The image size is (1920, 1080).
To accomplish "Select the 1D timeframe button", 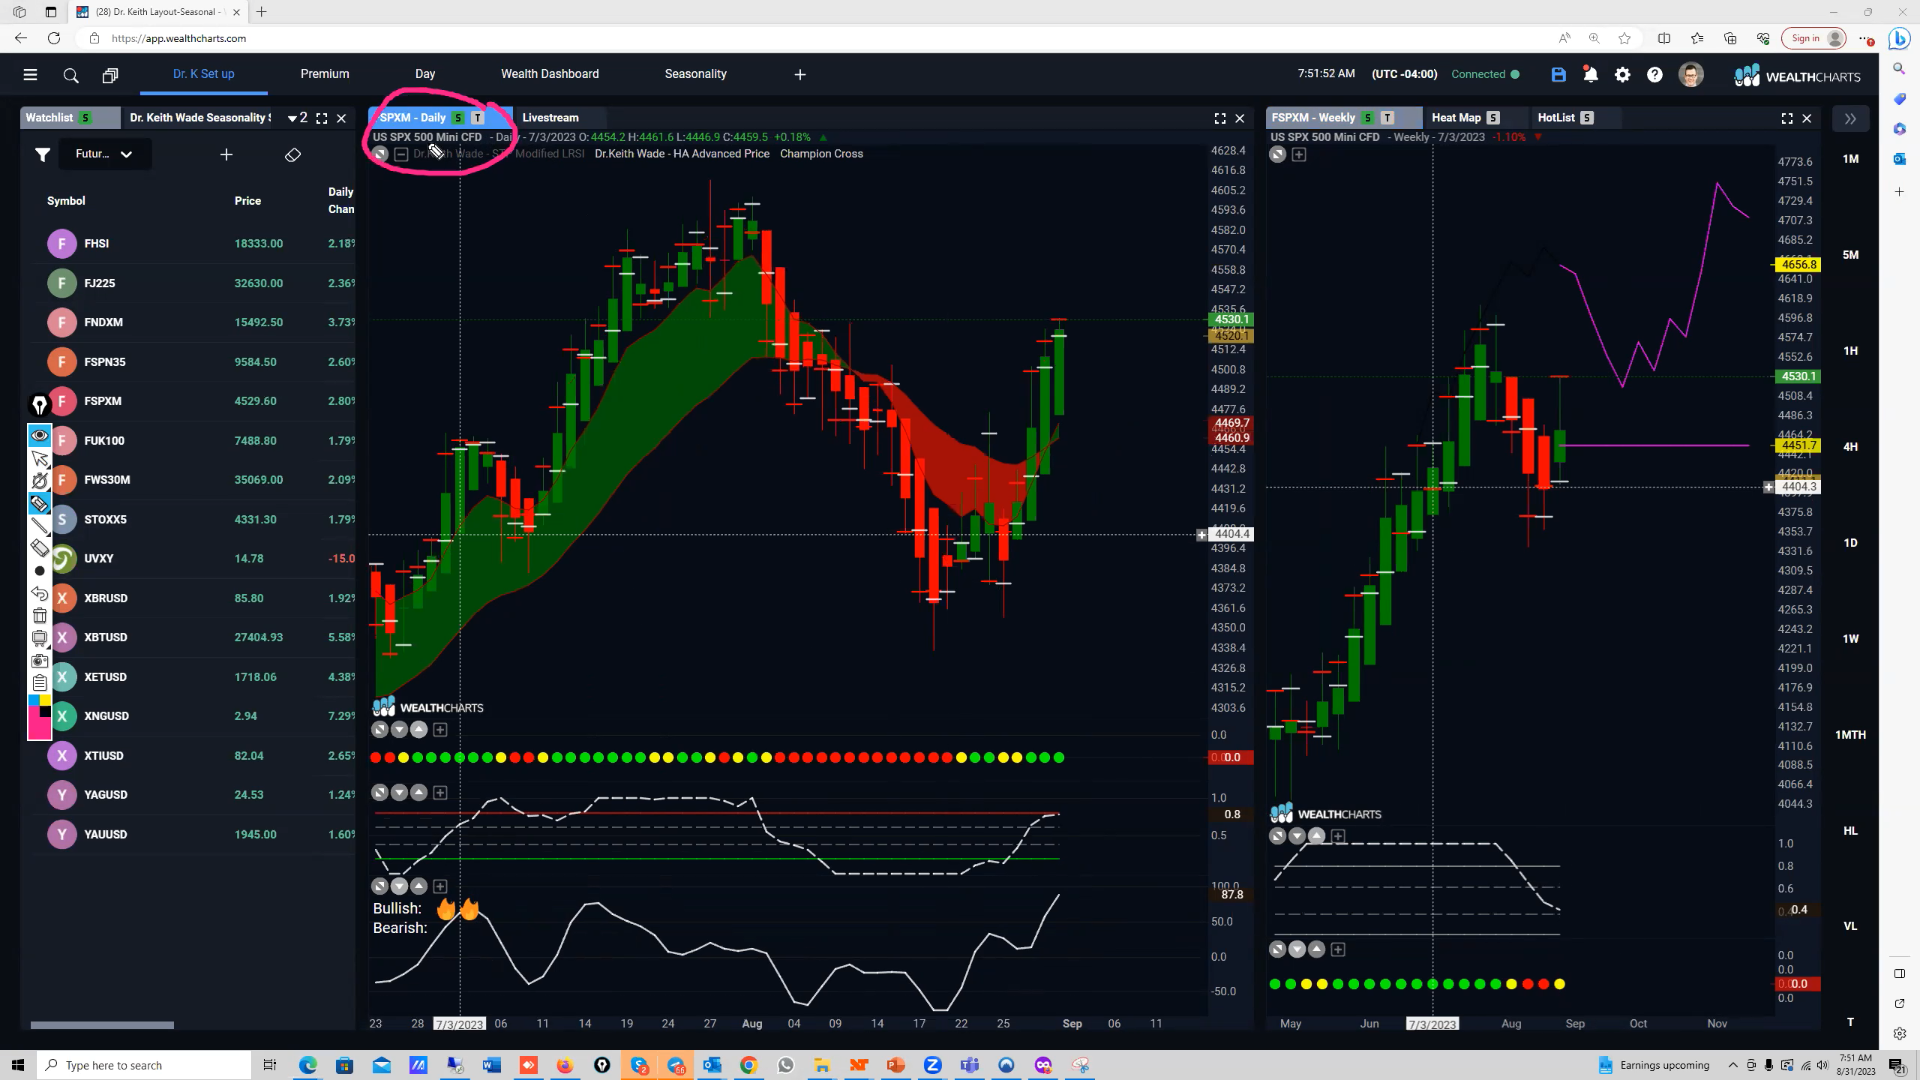I will coord(1851,543).
